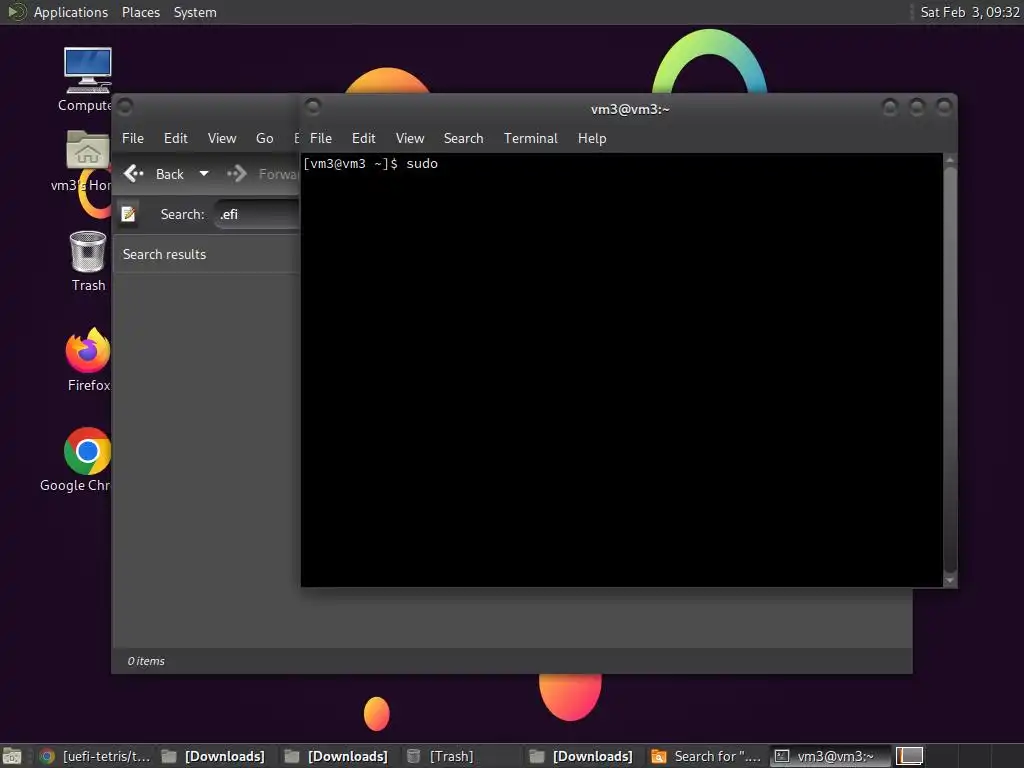Expand the Back history dropdown arrow
The height and width of the screenshot is (768, 1024).
point(204,174)
